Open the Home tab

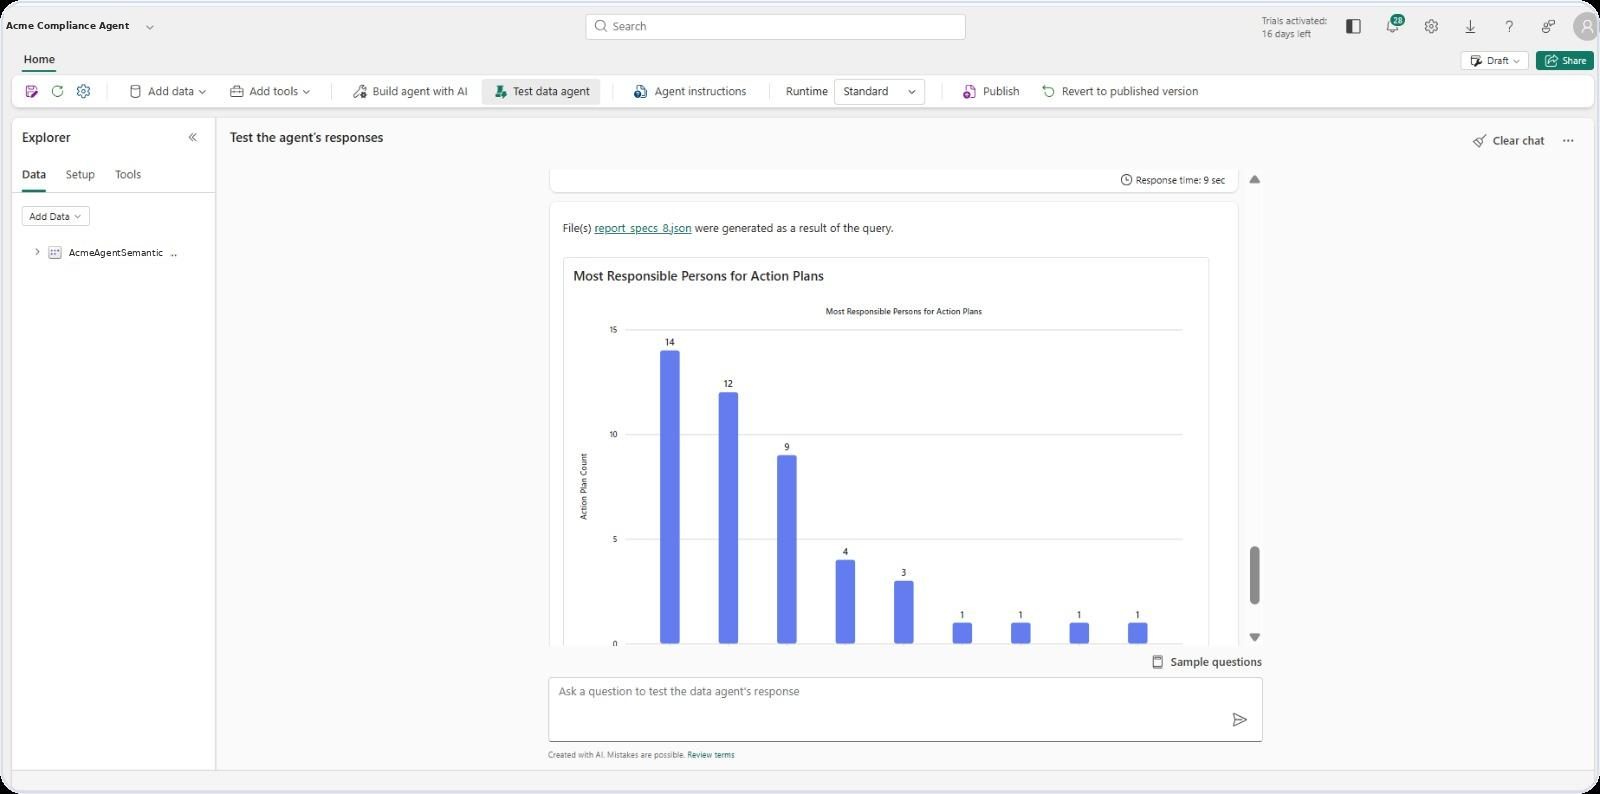coord(39,59)
